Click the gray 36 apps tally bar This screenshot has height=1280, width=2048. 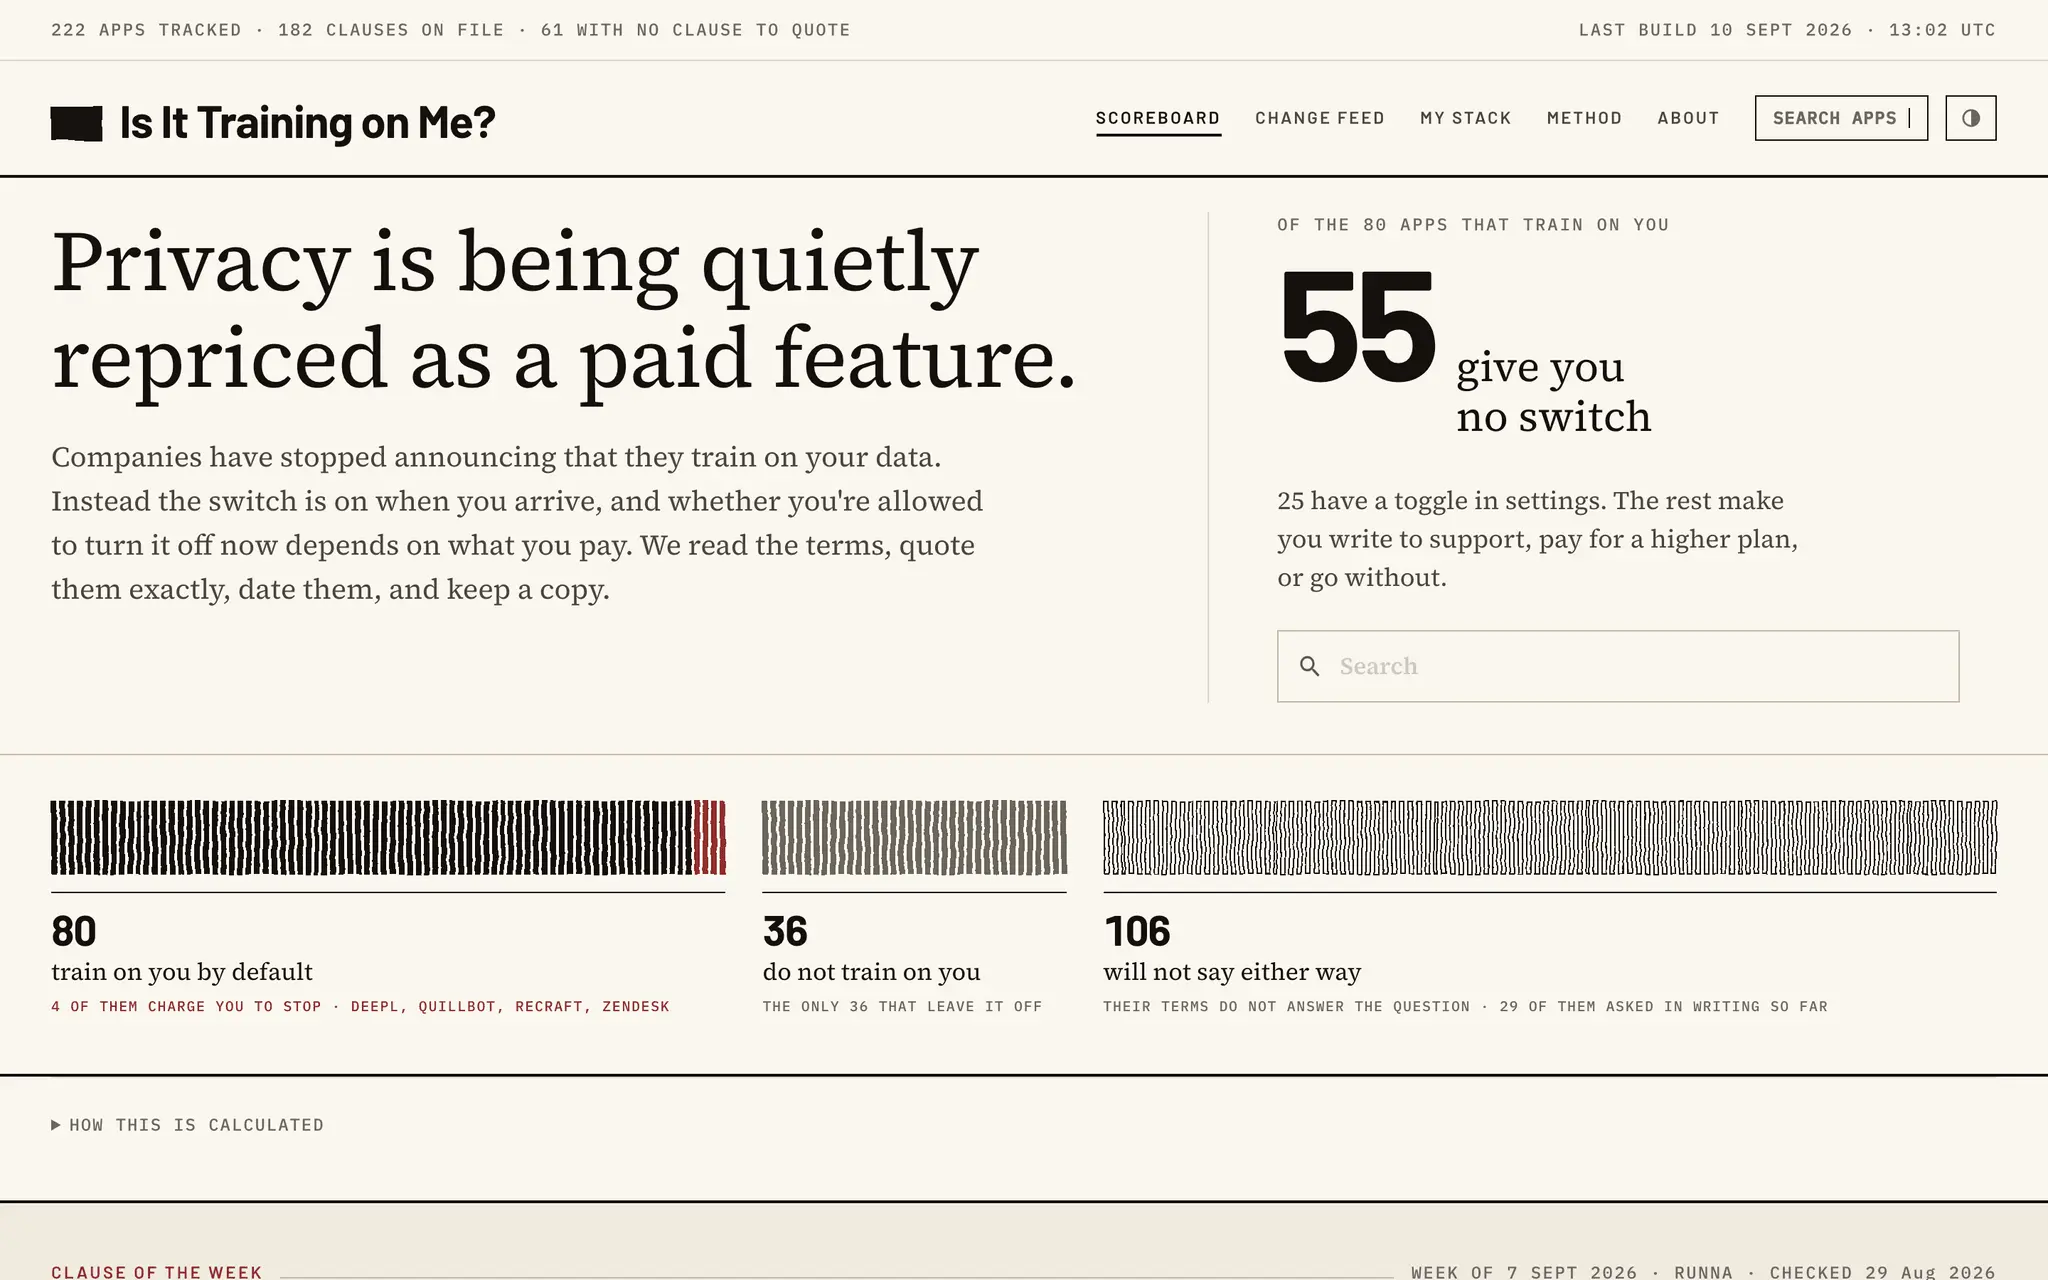tap(914, 838)
